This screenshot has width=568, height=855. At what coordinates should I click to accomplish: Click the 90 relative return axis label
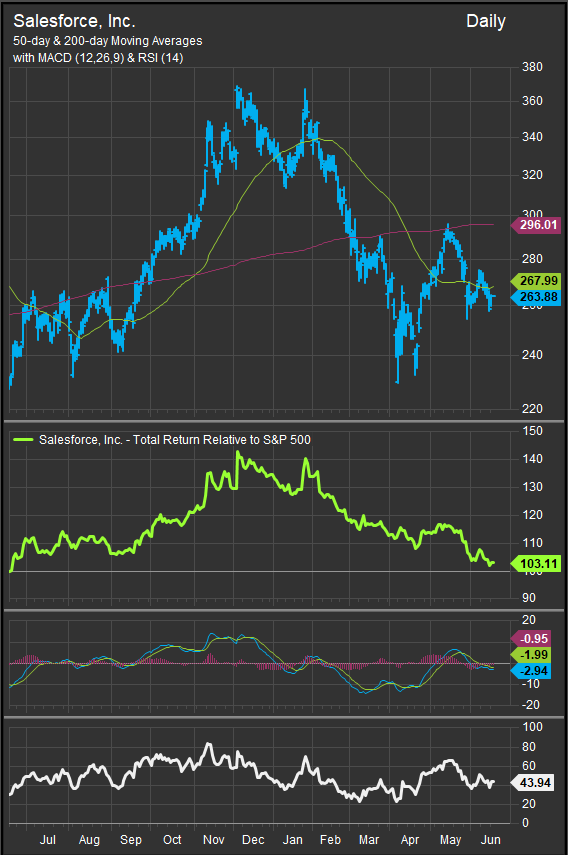529,598
